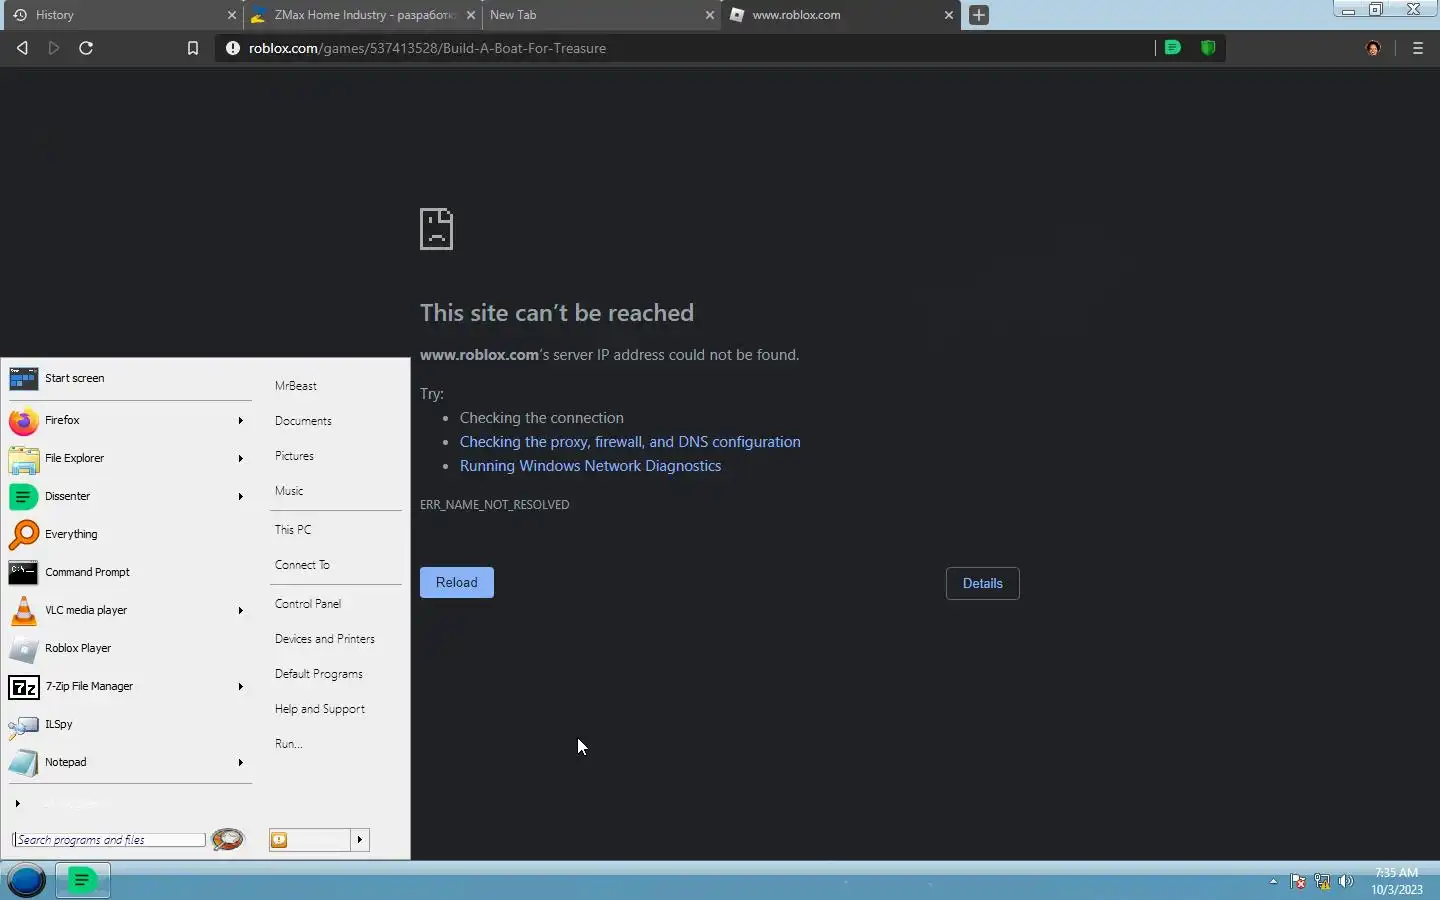Image resolution: width=1440 pixels, height=900 pixels.
Task: Expand VLC media player jump list arrow
Action: tap(240, 610)
